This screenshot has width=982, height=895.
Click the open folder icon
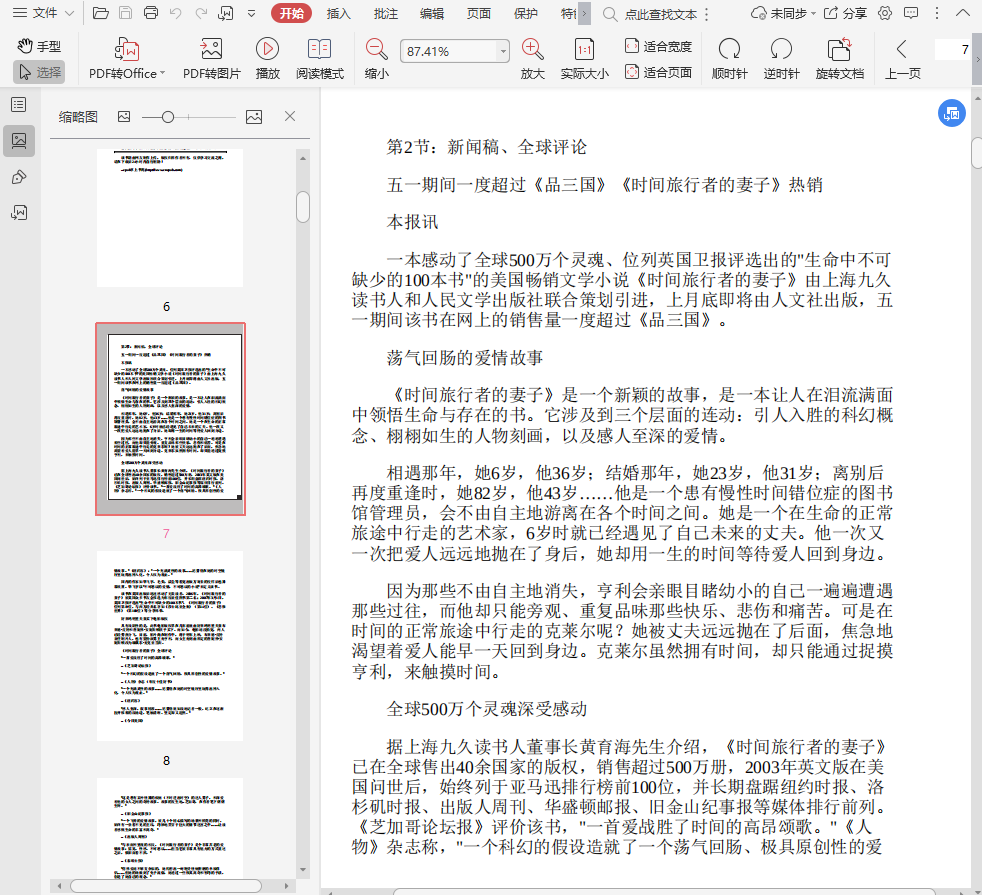click(x=100, y=13)
